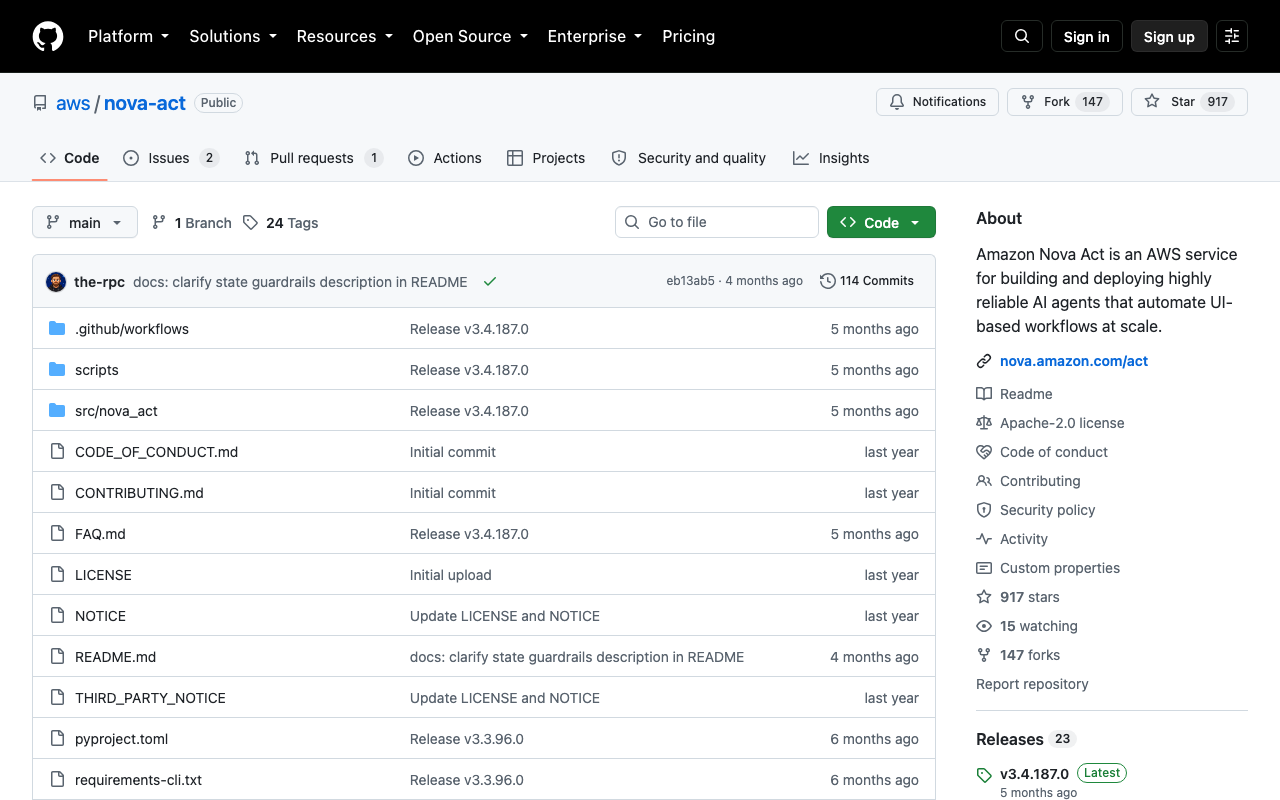Click the repository icon beside aws

coord(40,103)
